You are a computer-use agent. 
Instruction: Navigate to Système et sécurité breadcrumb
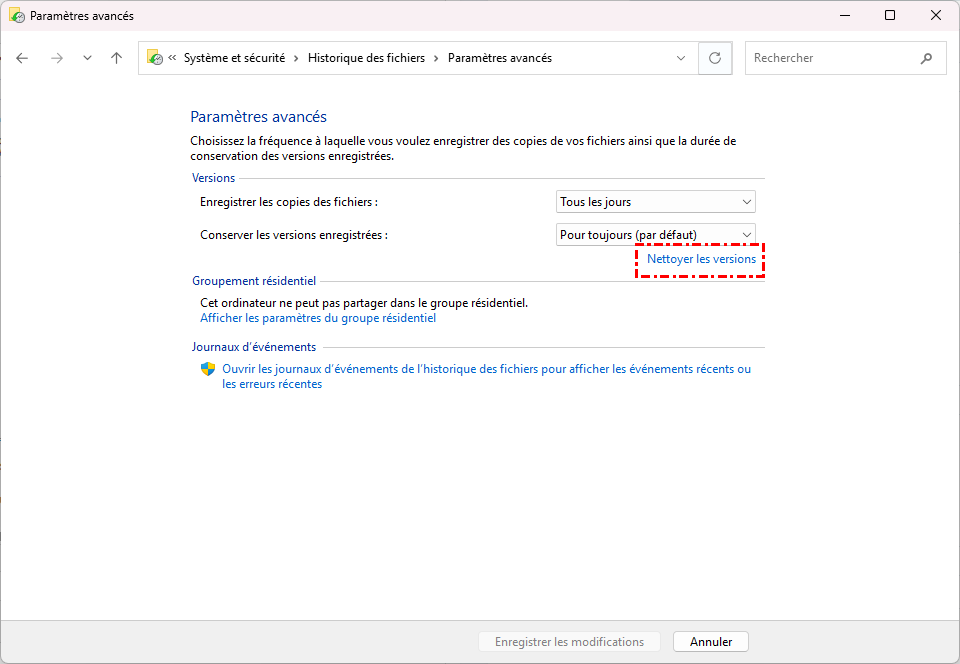pos(235,58)
